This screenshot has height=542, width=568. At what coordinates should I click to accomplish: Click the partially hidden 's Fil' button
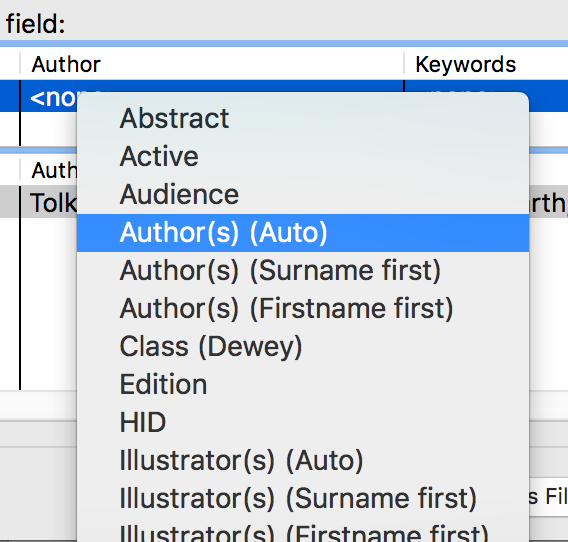548,497
